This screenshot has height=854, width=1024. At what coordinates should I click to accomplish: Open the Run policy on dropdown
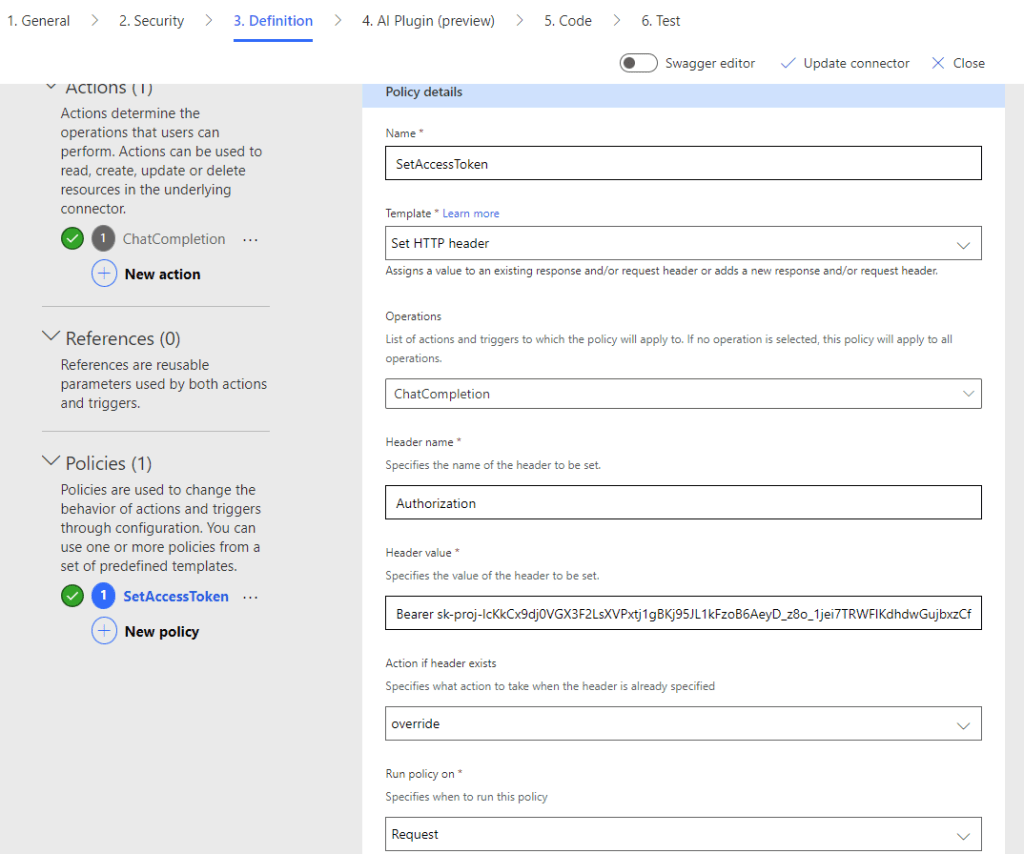tap(683, 834)
